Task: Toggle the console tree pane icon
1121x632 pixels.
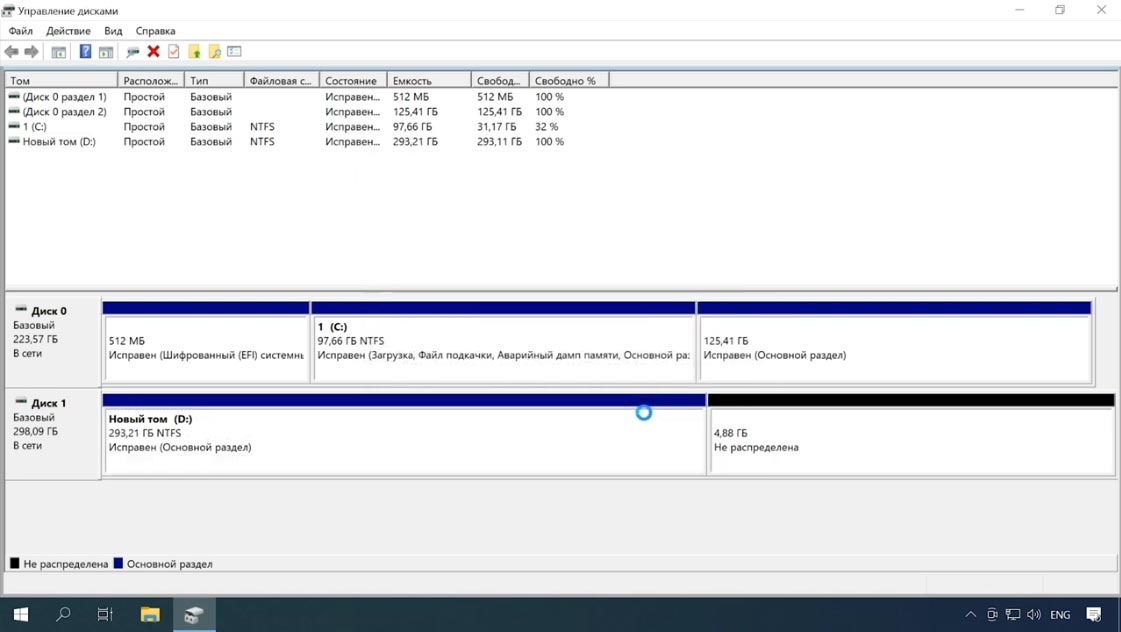Action: 59,51
